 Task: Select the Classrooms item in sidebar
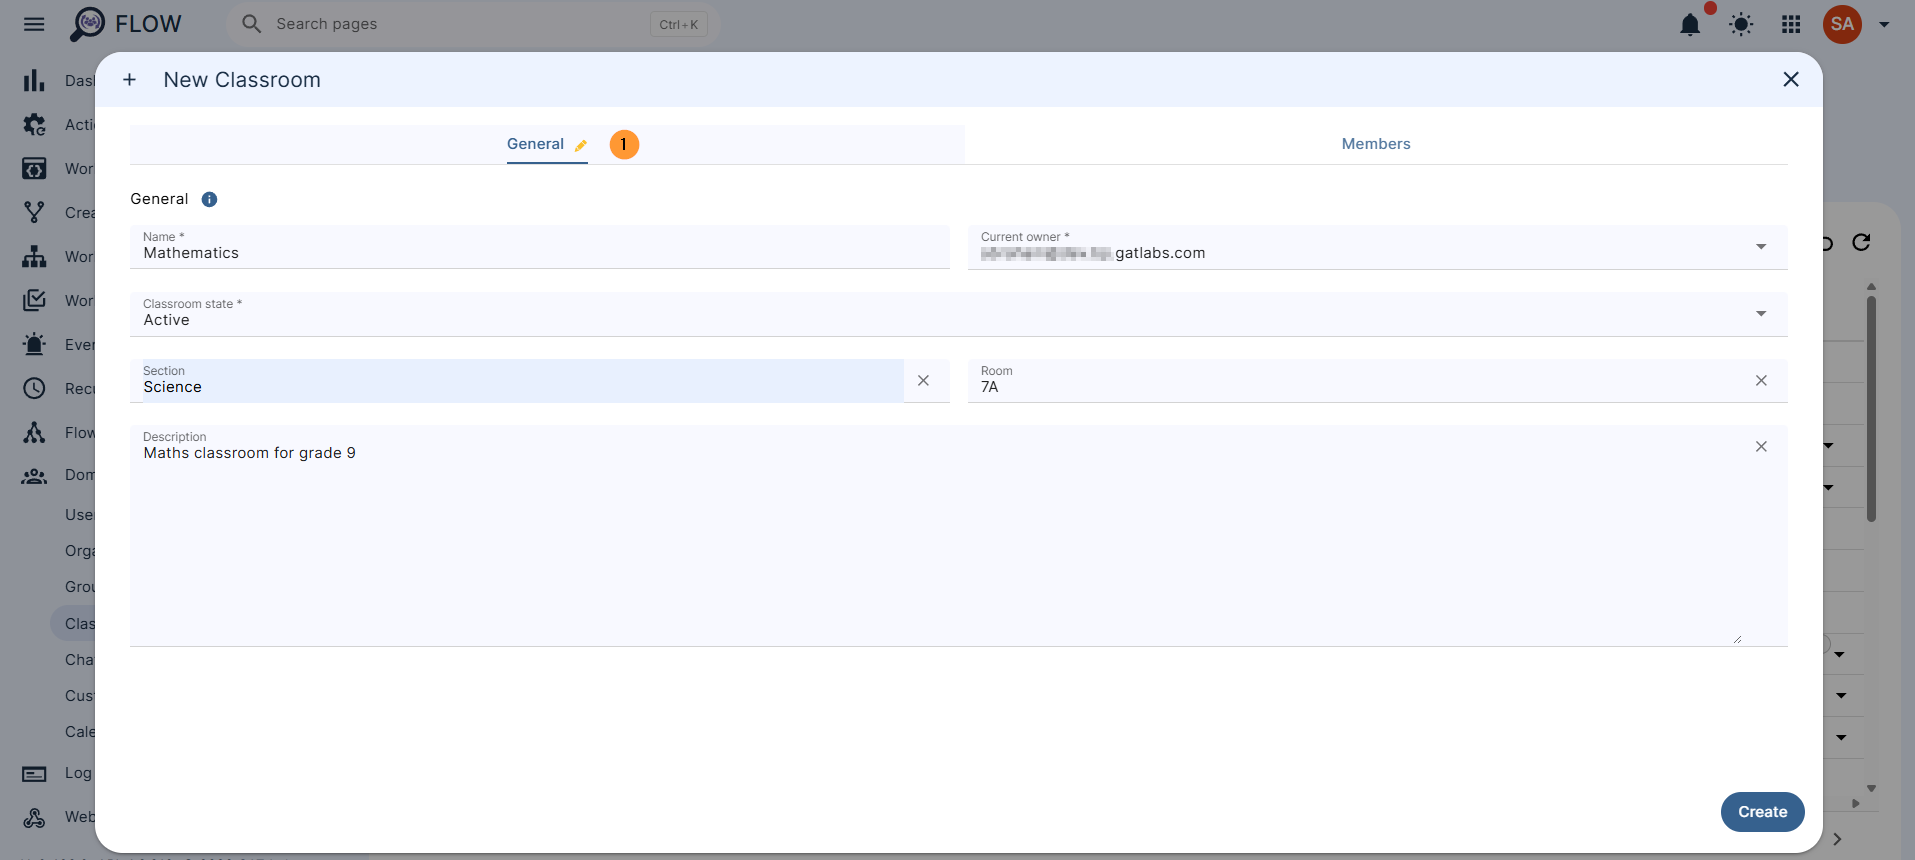[73, 623]
